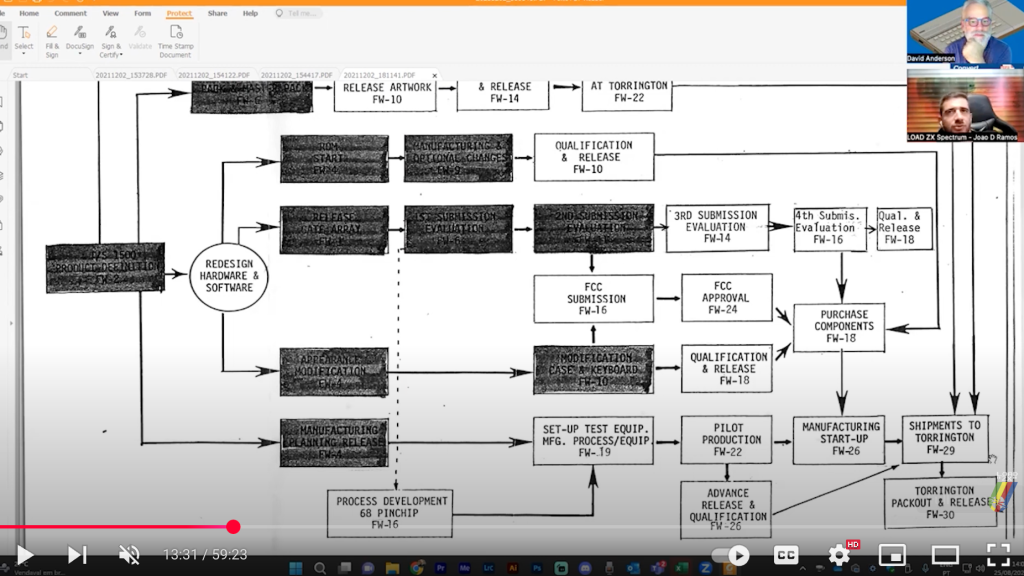Viewport: 1024px width, 576px height.
Task: Open the Home ribbon tab
Action: coord(29,13)
